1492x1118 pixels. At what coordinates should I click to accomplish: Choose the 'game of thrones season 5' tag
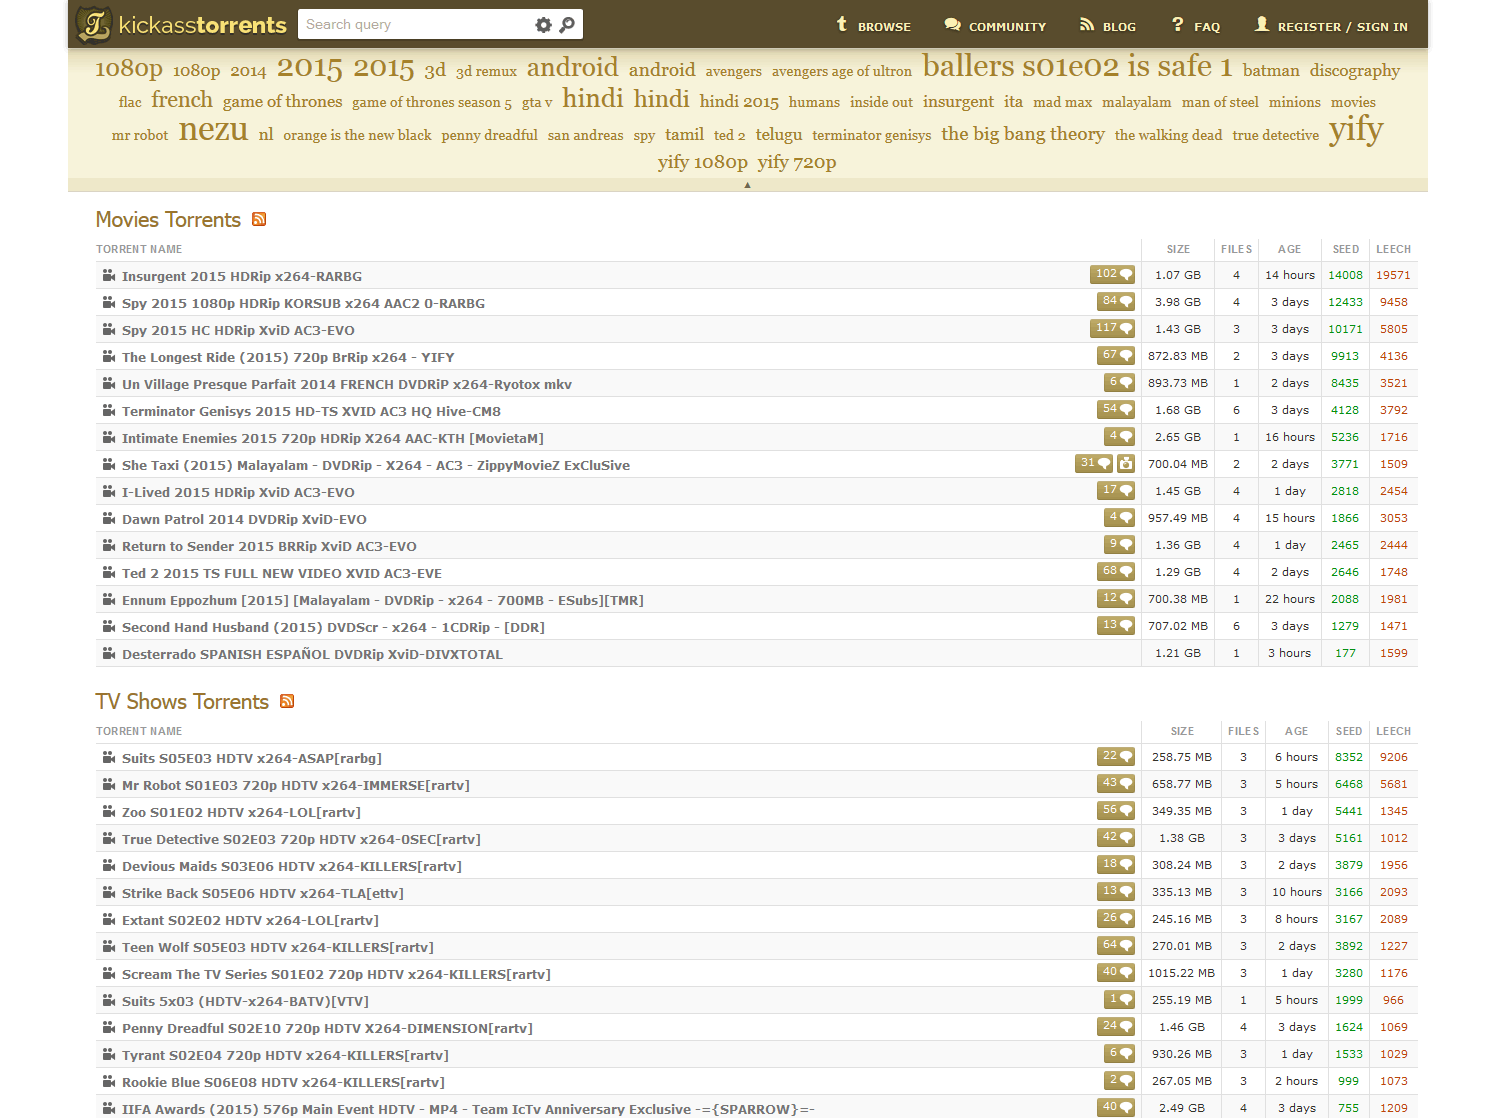432,102
